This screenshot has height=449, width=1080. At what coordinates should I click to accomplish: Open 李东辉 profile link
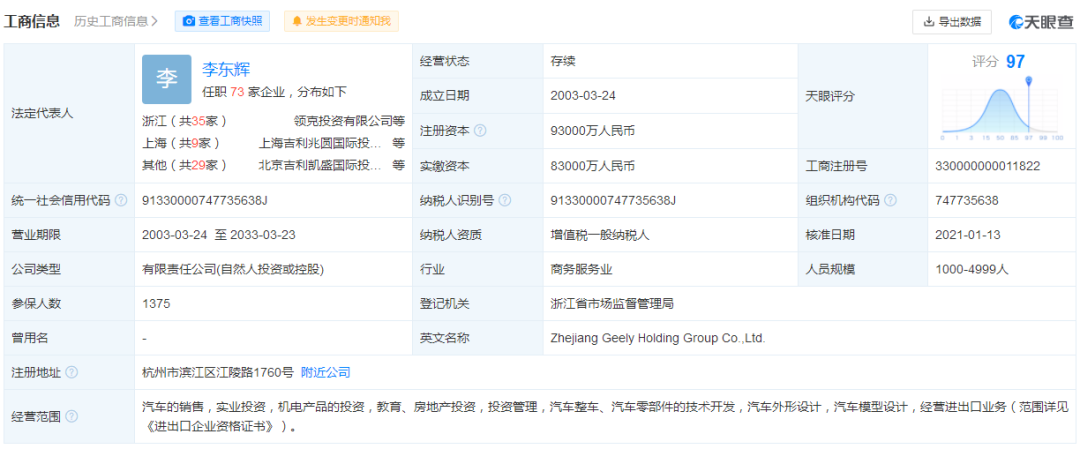pos(226,69)
